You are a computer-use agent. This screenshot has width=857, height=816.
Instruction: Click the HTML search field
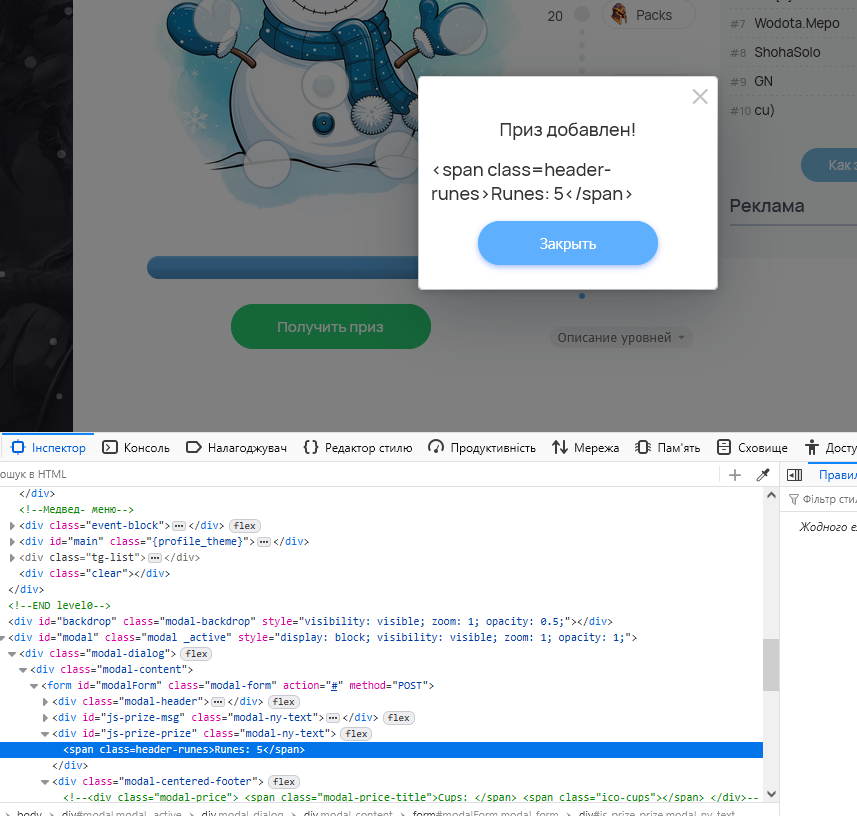[x=358, y=474]
